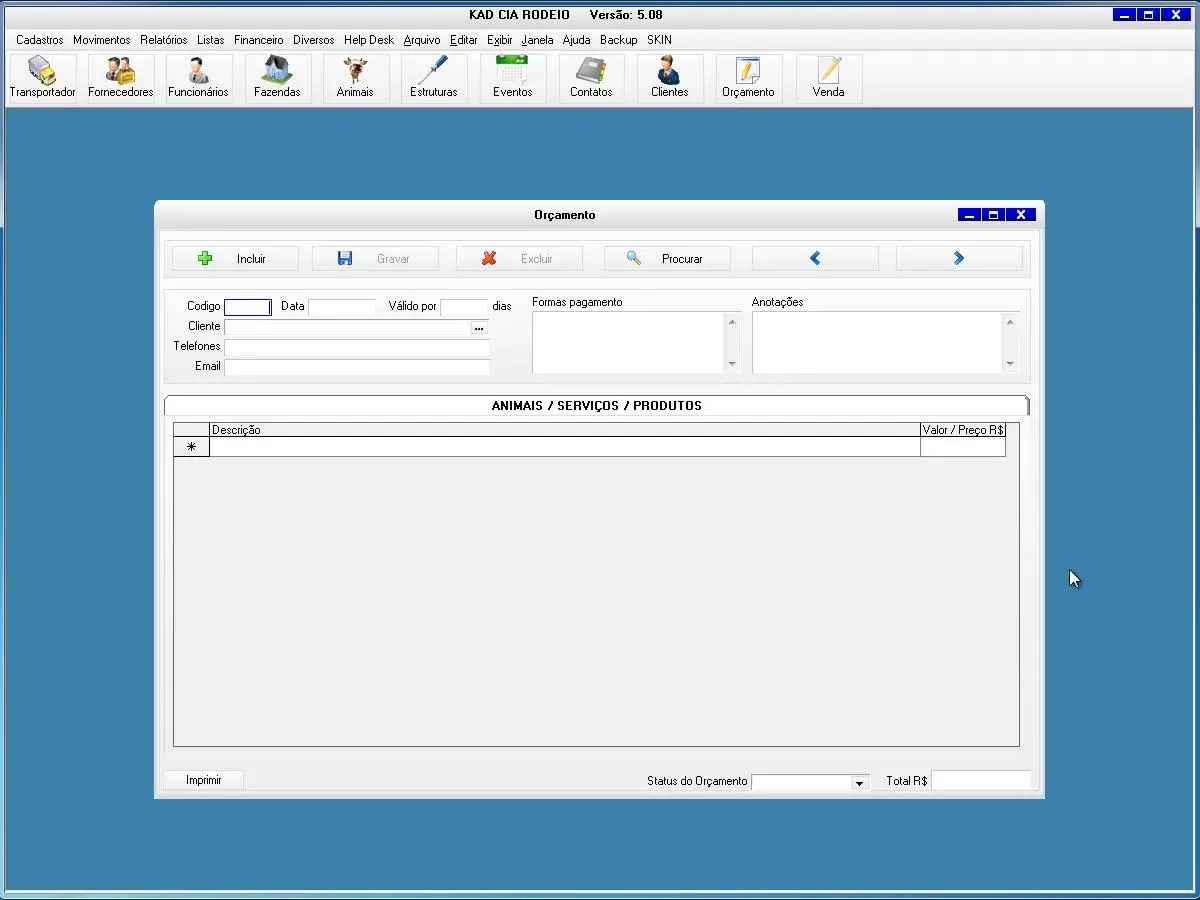The image size is (1200, 900).
Task: Open the Financeiro menu
Action: pyautogui.click(x=259, y=40)
